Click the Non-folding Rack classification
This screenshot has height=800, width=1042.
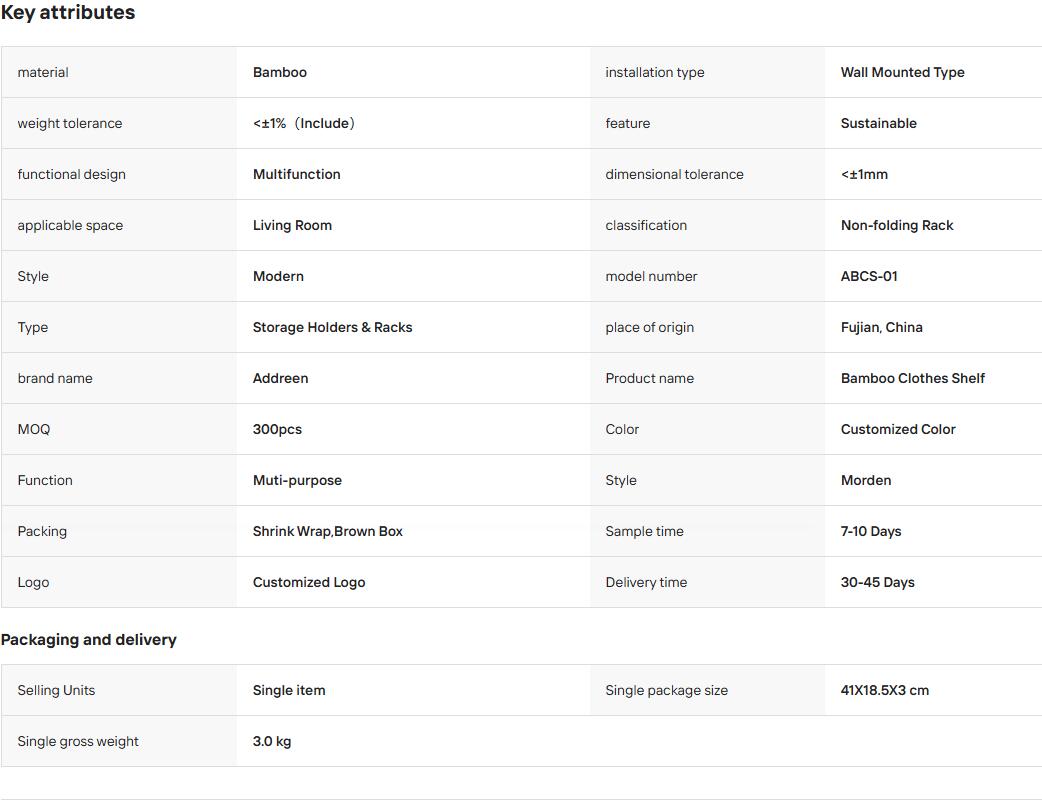897,225
